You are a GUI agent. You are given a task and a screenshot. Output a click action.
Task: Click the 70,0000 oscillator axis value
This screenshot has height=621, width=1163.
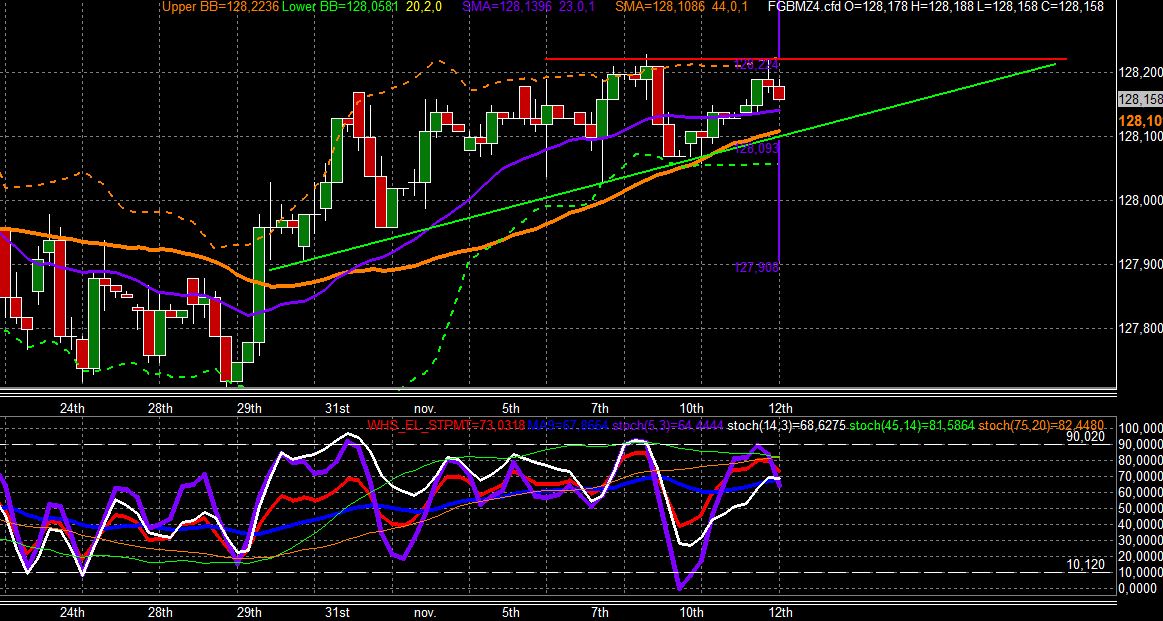coord(1140,477)
